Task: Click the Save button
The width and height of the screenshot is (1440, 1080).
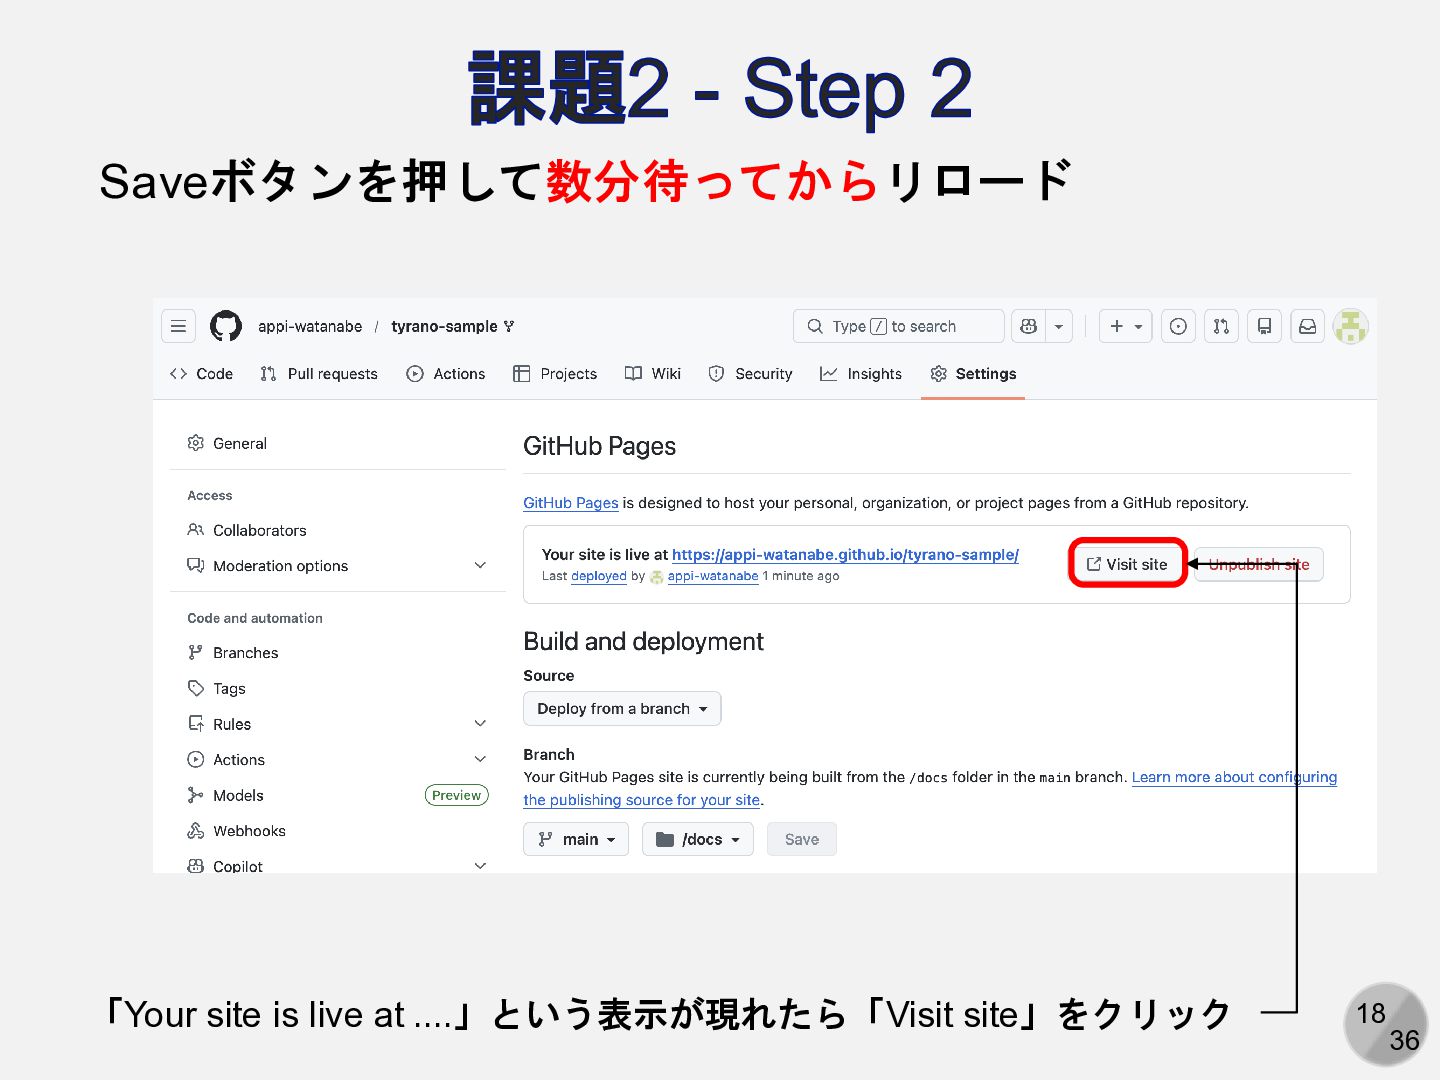Action: pos(802,840)
